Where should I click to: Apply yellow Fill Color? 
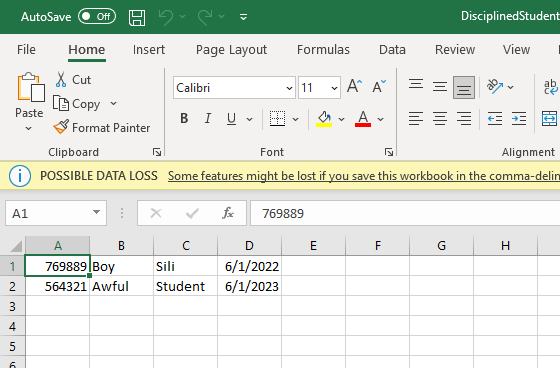324,119
